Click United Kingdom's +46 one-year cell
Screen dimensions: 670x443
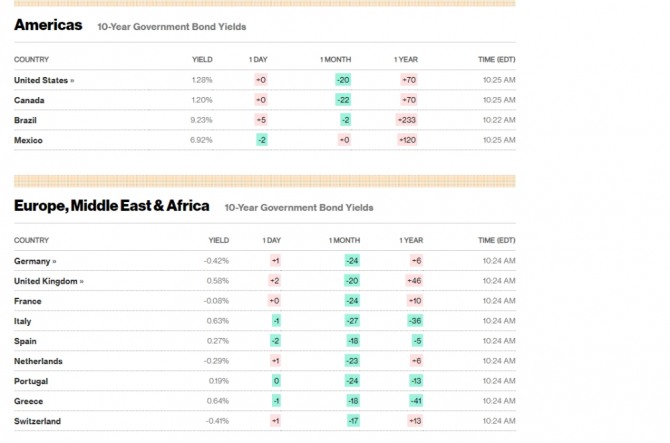tap(414, 281)
